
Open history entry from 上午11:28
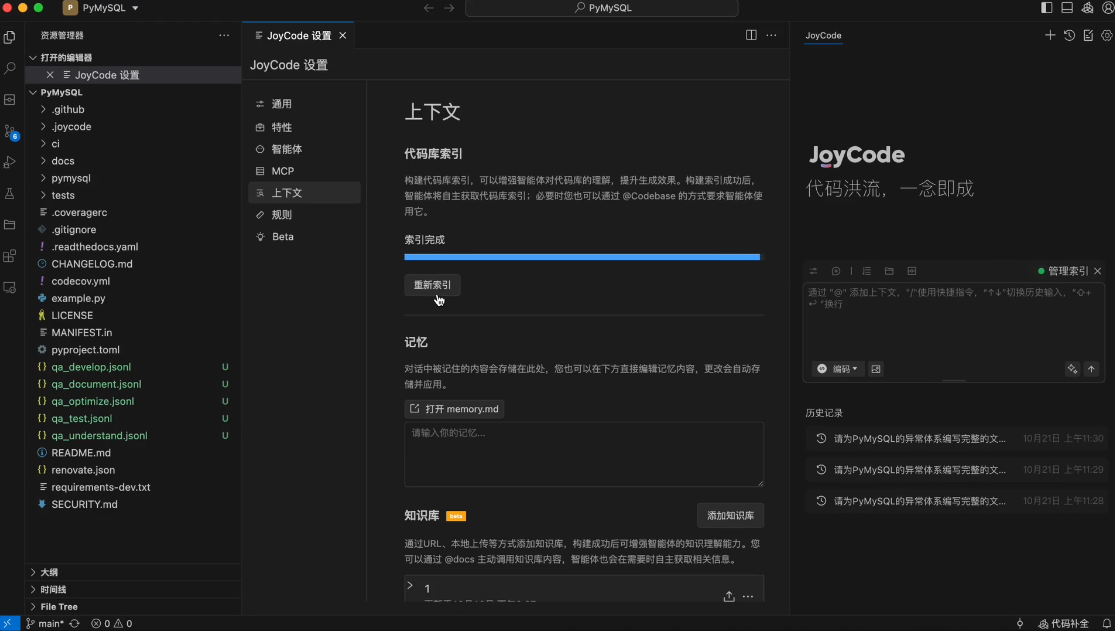[x=955, y=502]
